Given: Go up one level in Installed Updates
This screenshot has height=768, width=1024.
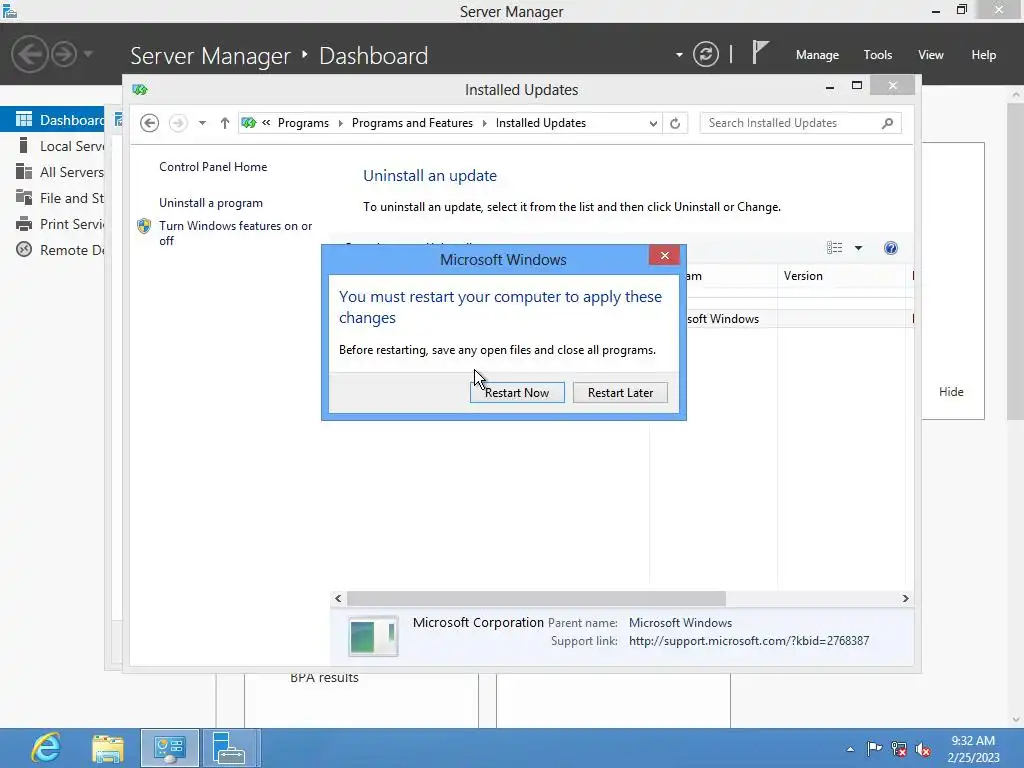Looking at the screenshot, I should (x=225, y=123).
